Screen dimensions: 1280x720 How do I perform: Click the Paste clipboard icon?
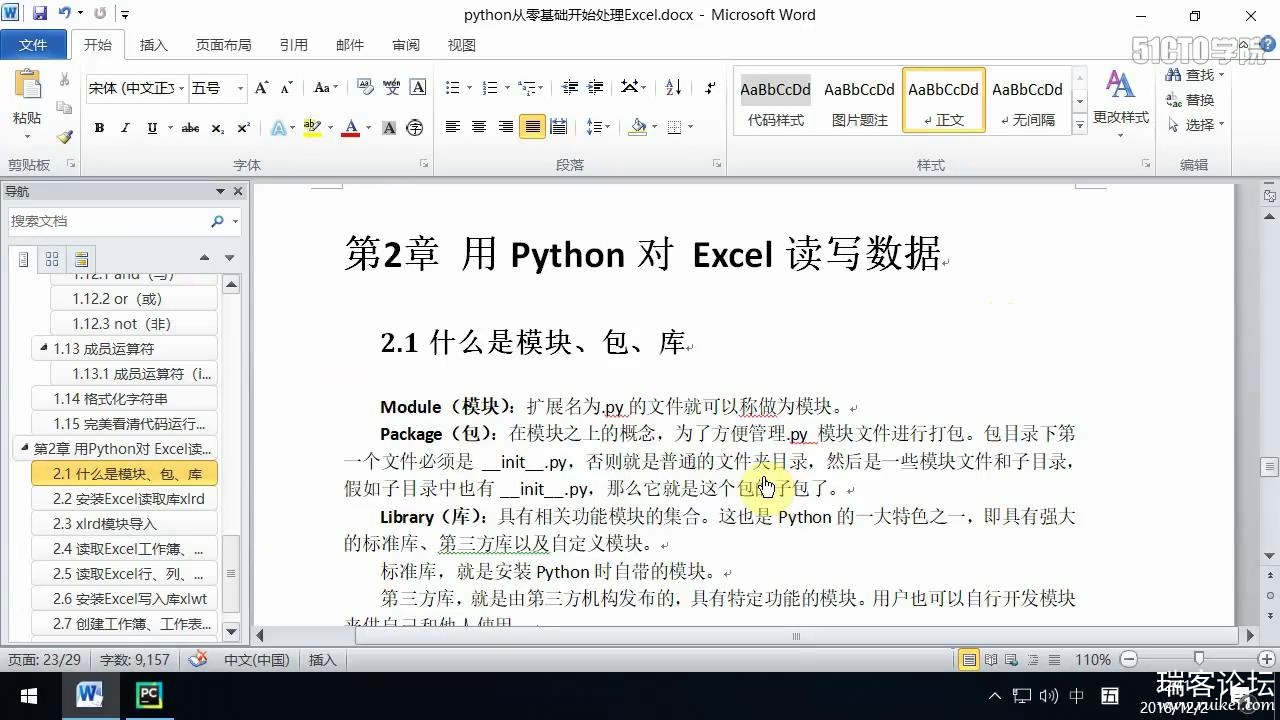[x=27, y=86]
